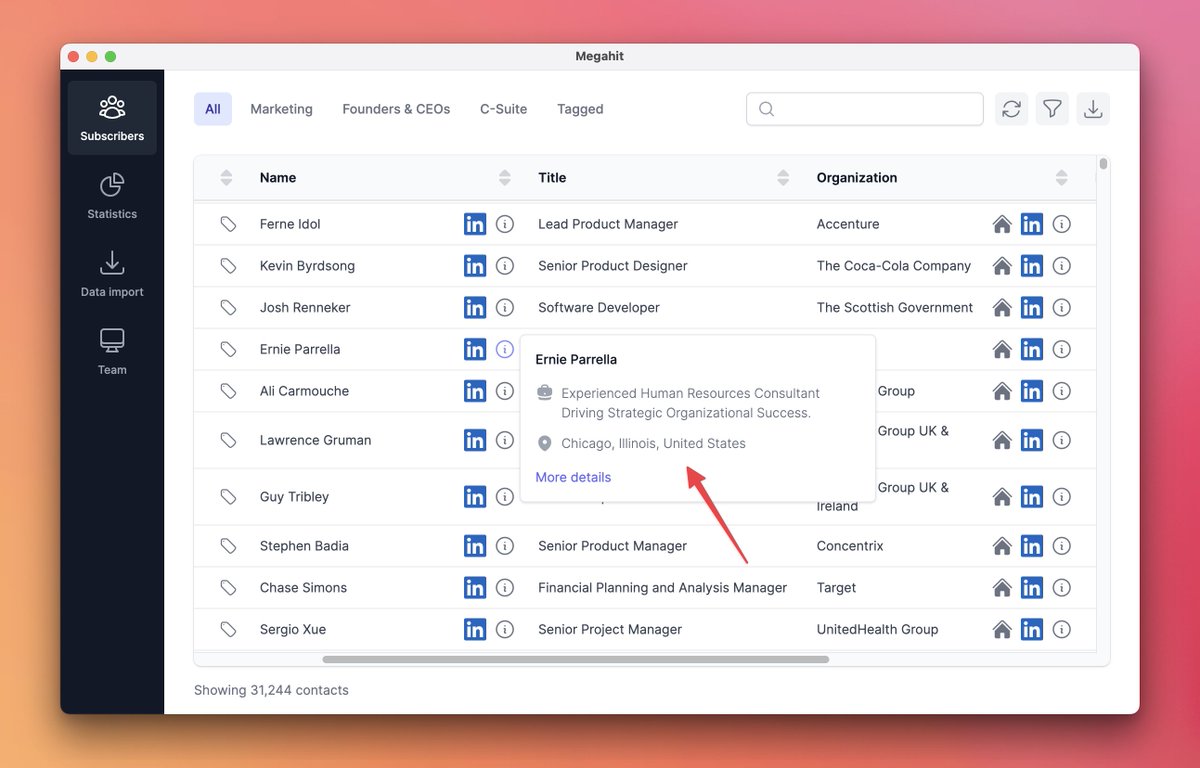Click Financial Planning and Analysis Manager
The width and height of the screenshot is (1200, 768).
pos(662,588)
